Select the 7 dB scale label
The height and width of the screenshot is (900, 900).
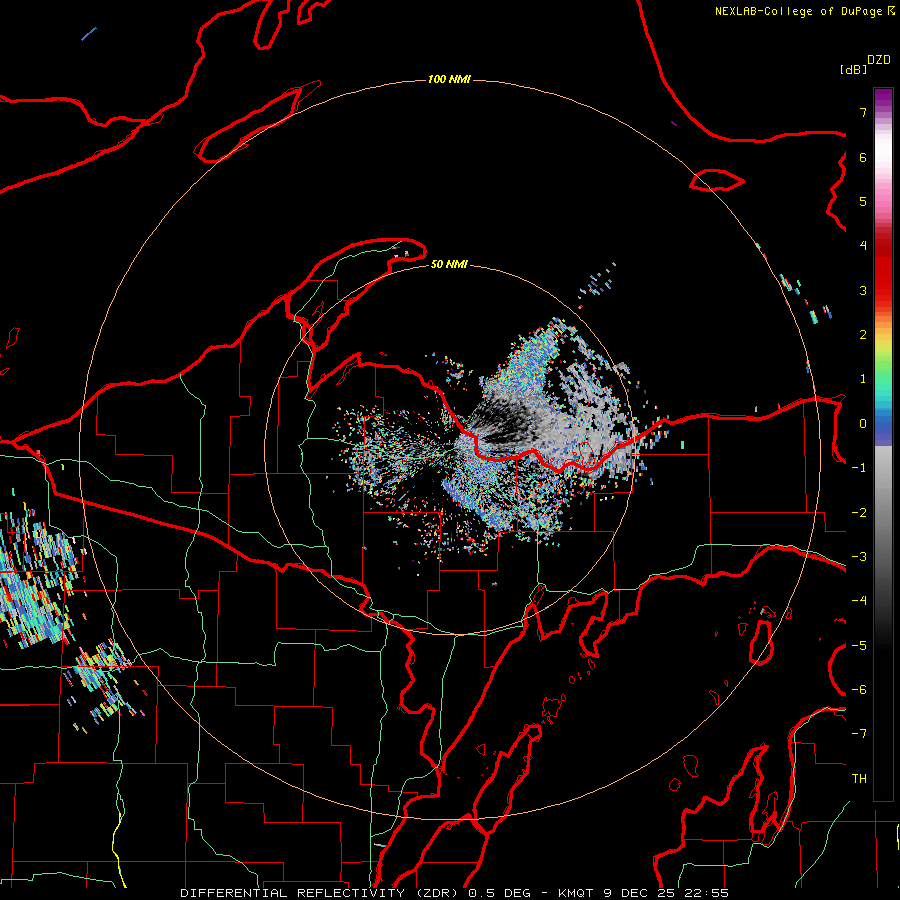click(863, 112)
